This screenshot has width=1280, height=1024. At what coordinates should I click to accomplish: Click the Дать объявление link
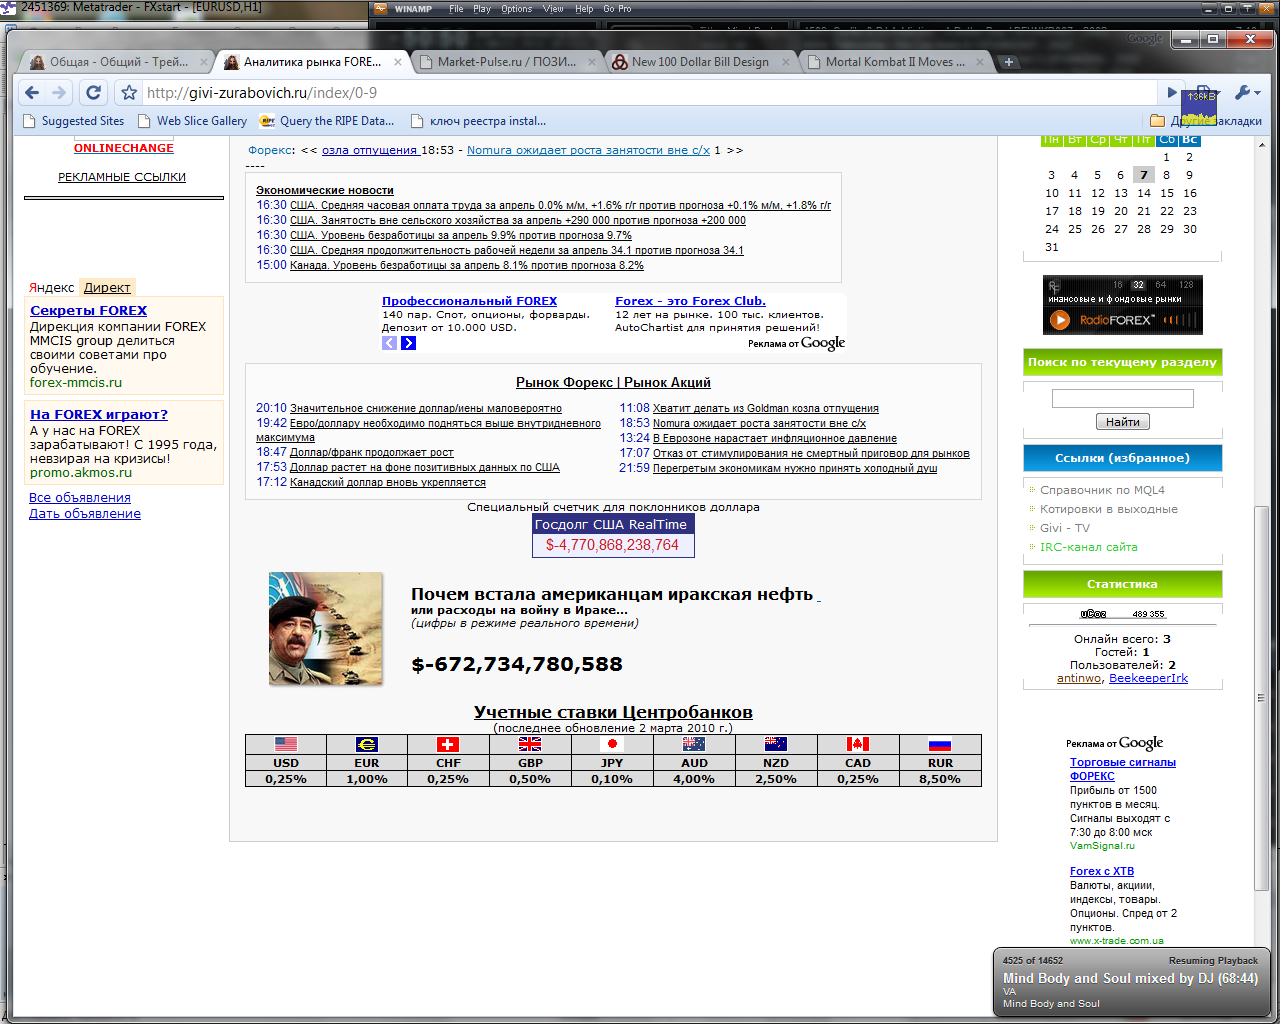(85, 514)
